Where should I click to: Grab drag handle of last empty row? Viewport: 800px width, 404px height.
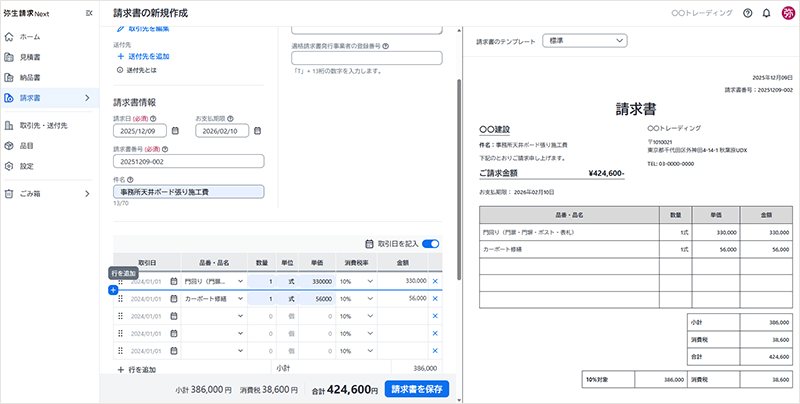pos(121,350)
